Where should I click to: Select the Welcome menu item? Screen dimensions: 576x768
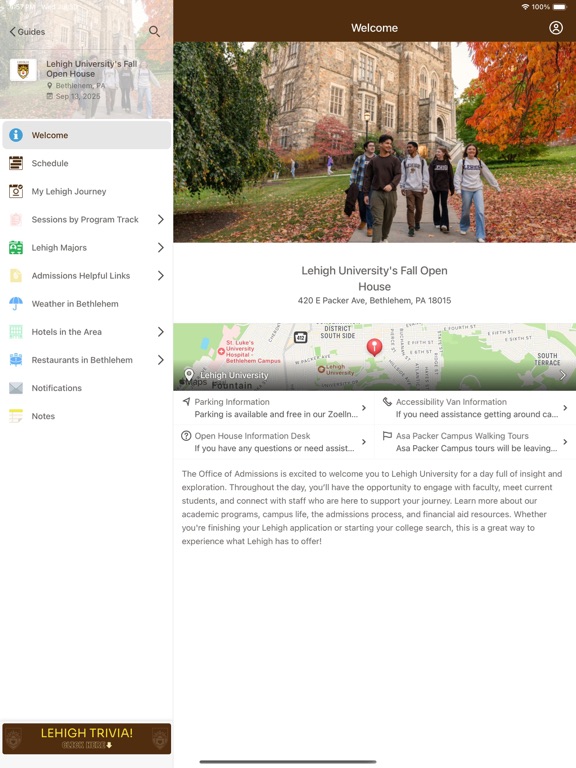coord(87,135)
